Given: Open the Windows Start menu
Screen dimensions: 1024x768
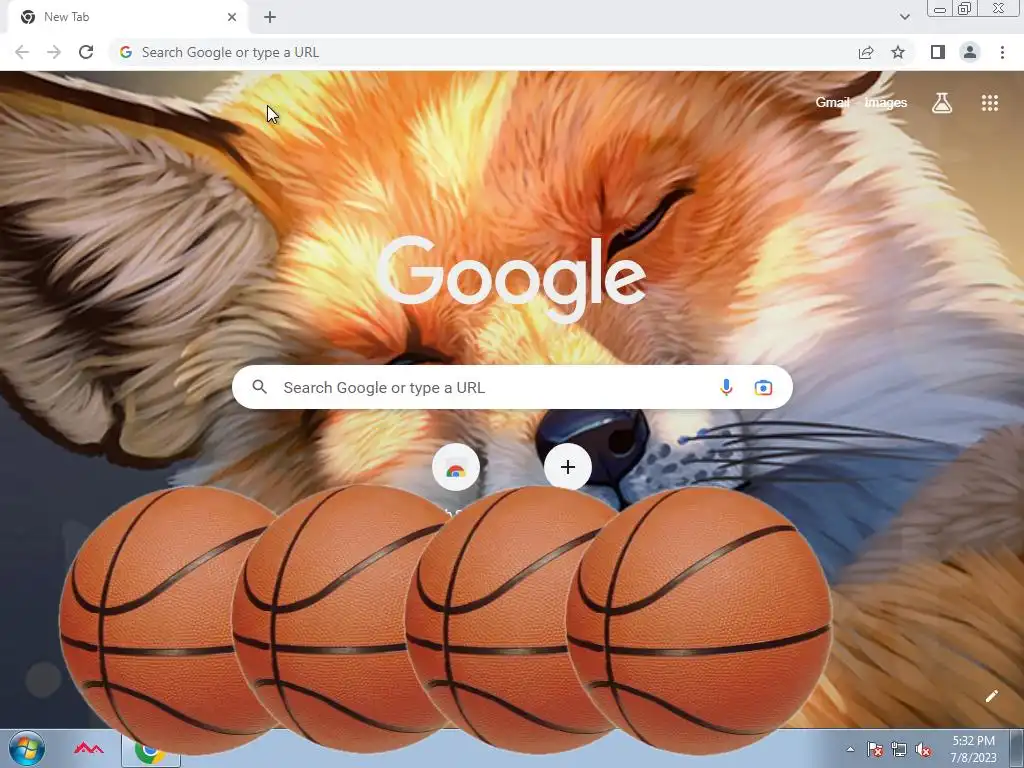Looking at the screenshot, I should click(x=27, y=748).
